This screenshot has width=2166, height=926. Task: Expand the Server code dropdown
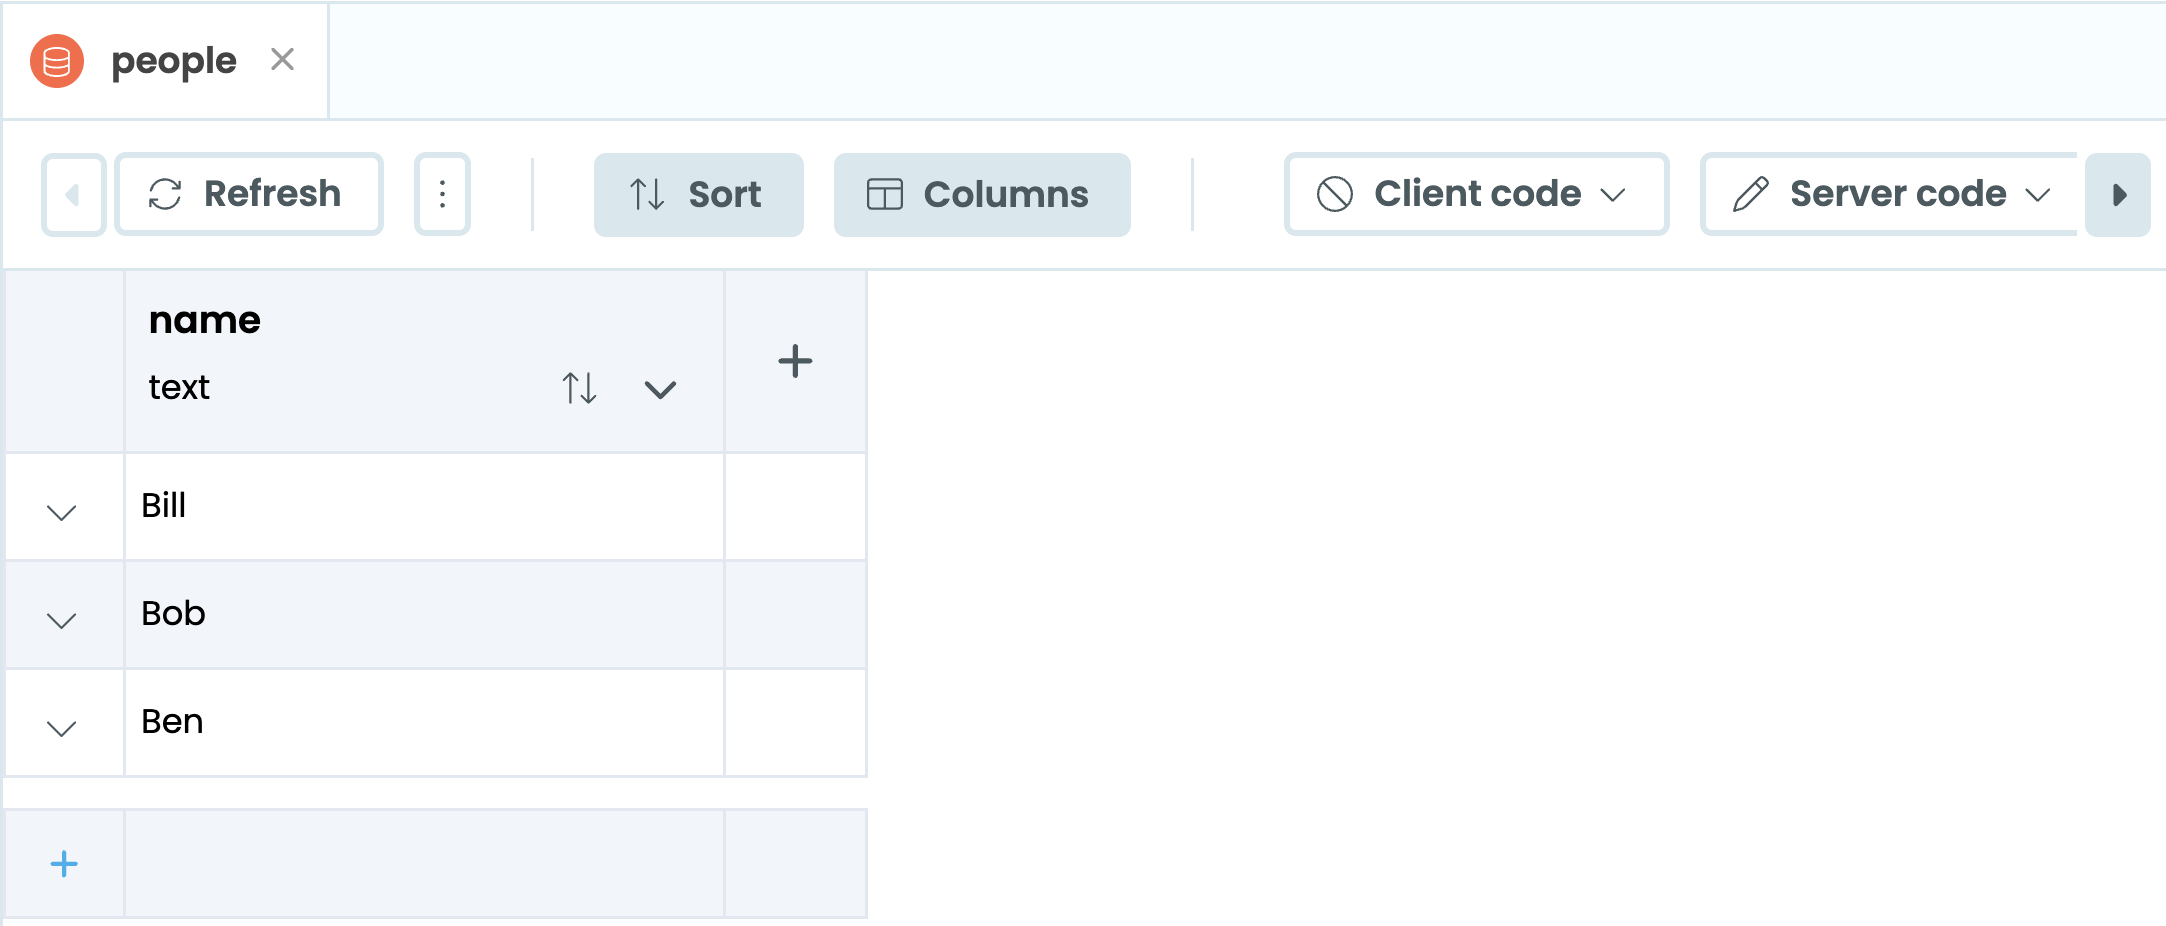tap(1890, 194)
